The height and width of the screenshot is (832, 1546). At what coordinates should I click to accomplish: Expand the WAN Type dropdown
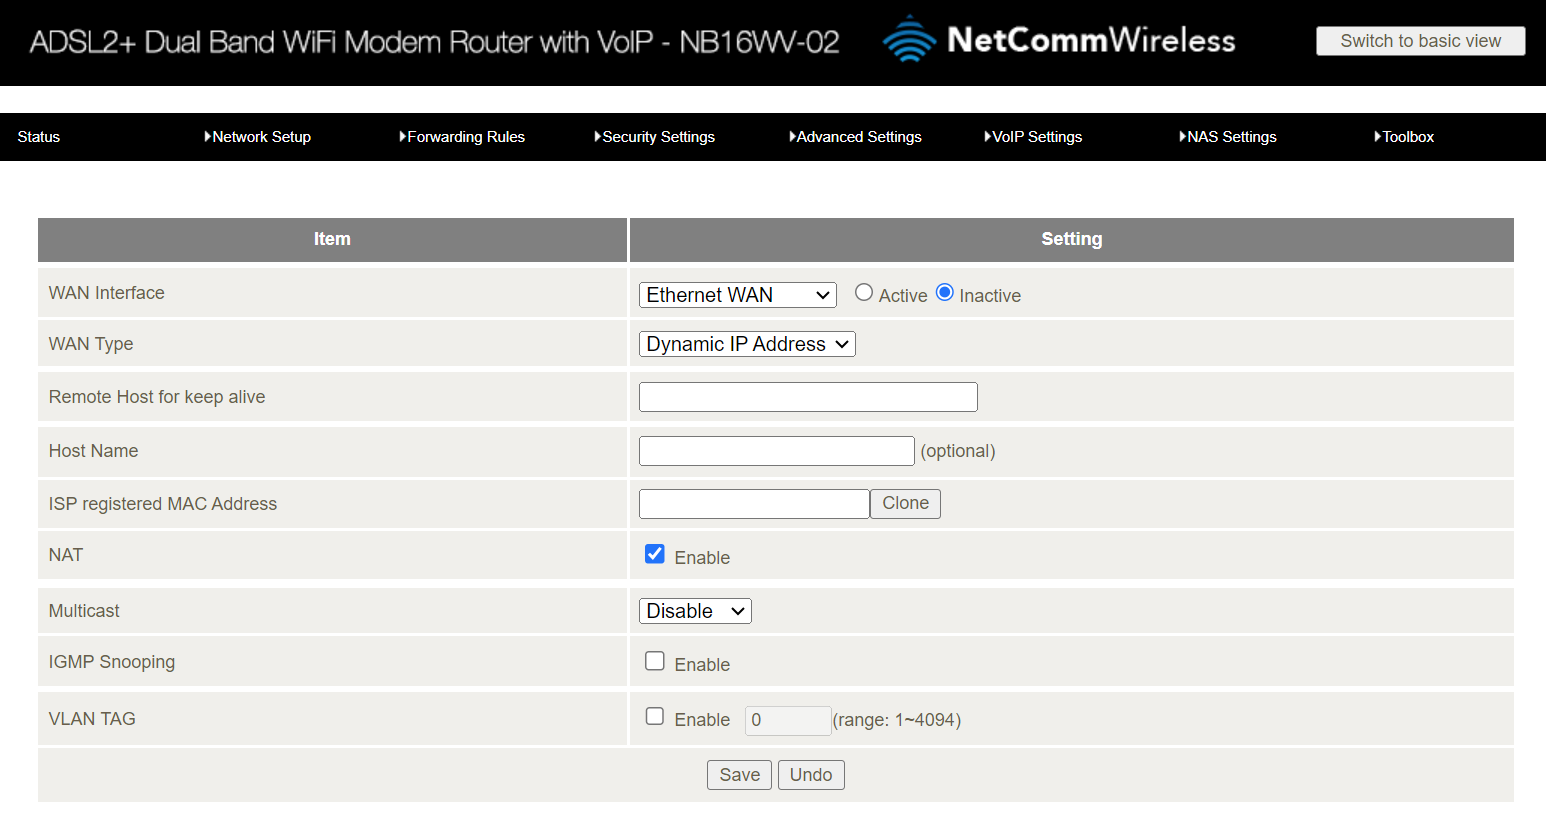pyautogui.click(x=747, y=344)
